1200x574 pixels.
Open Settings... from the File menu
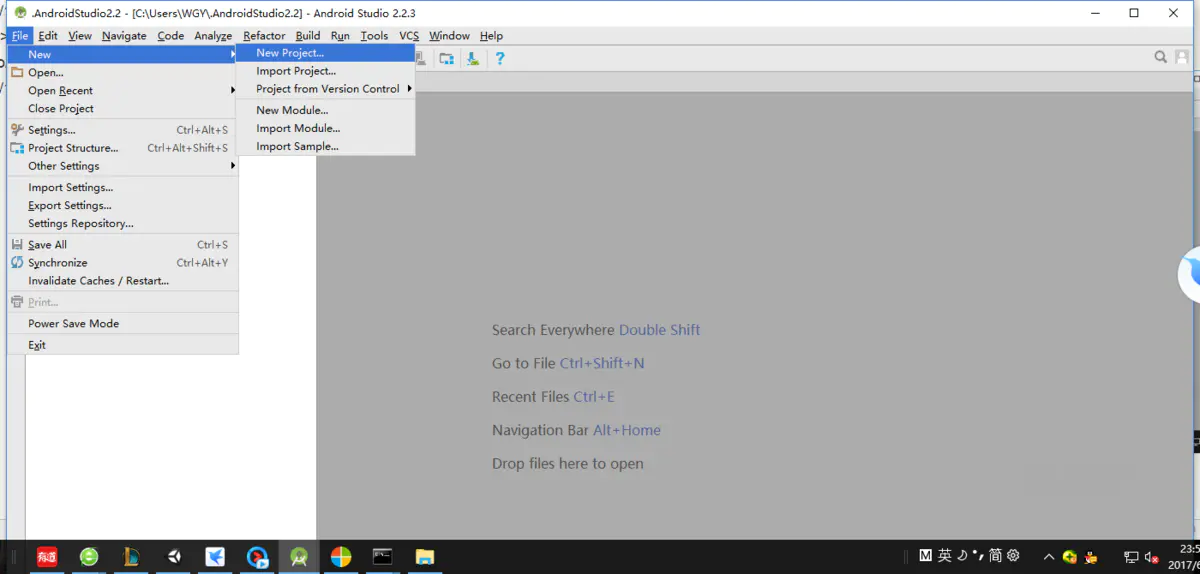(123, 130)
